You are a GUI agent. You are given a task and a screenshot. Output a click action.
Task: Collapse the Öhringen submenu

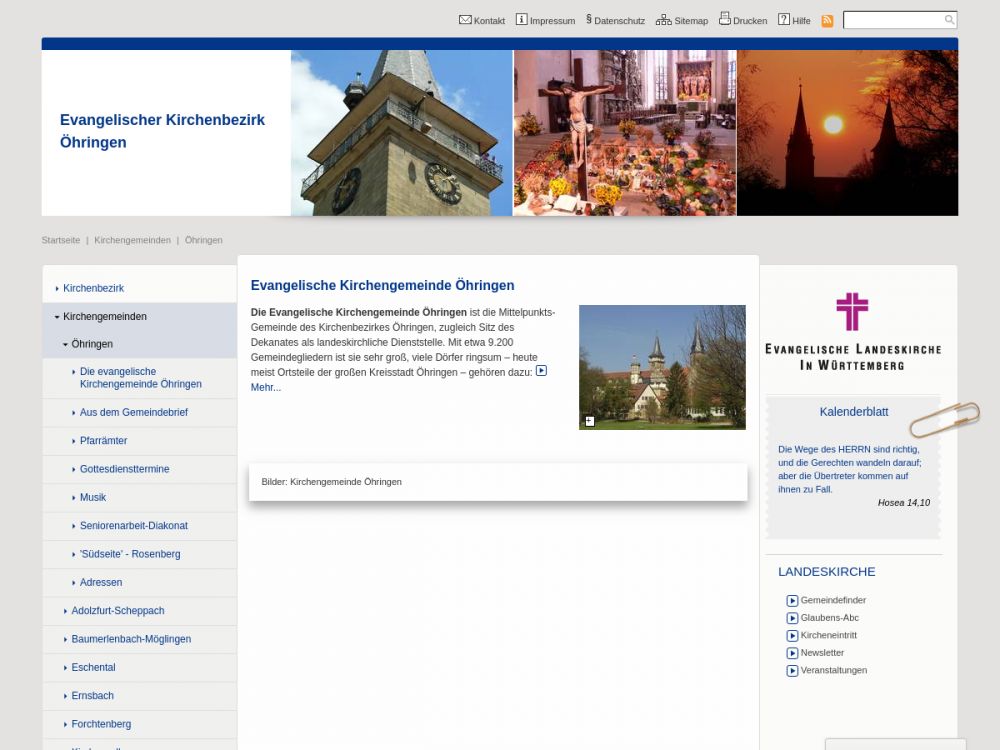coord(65,344)
